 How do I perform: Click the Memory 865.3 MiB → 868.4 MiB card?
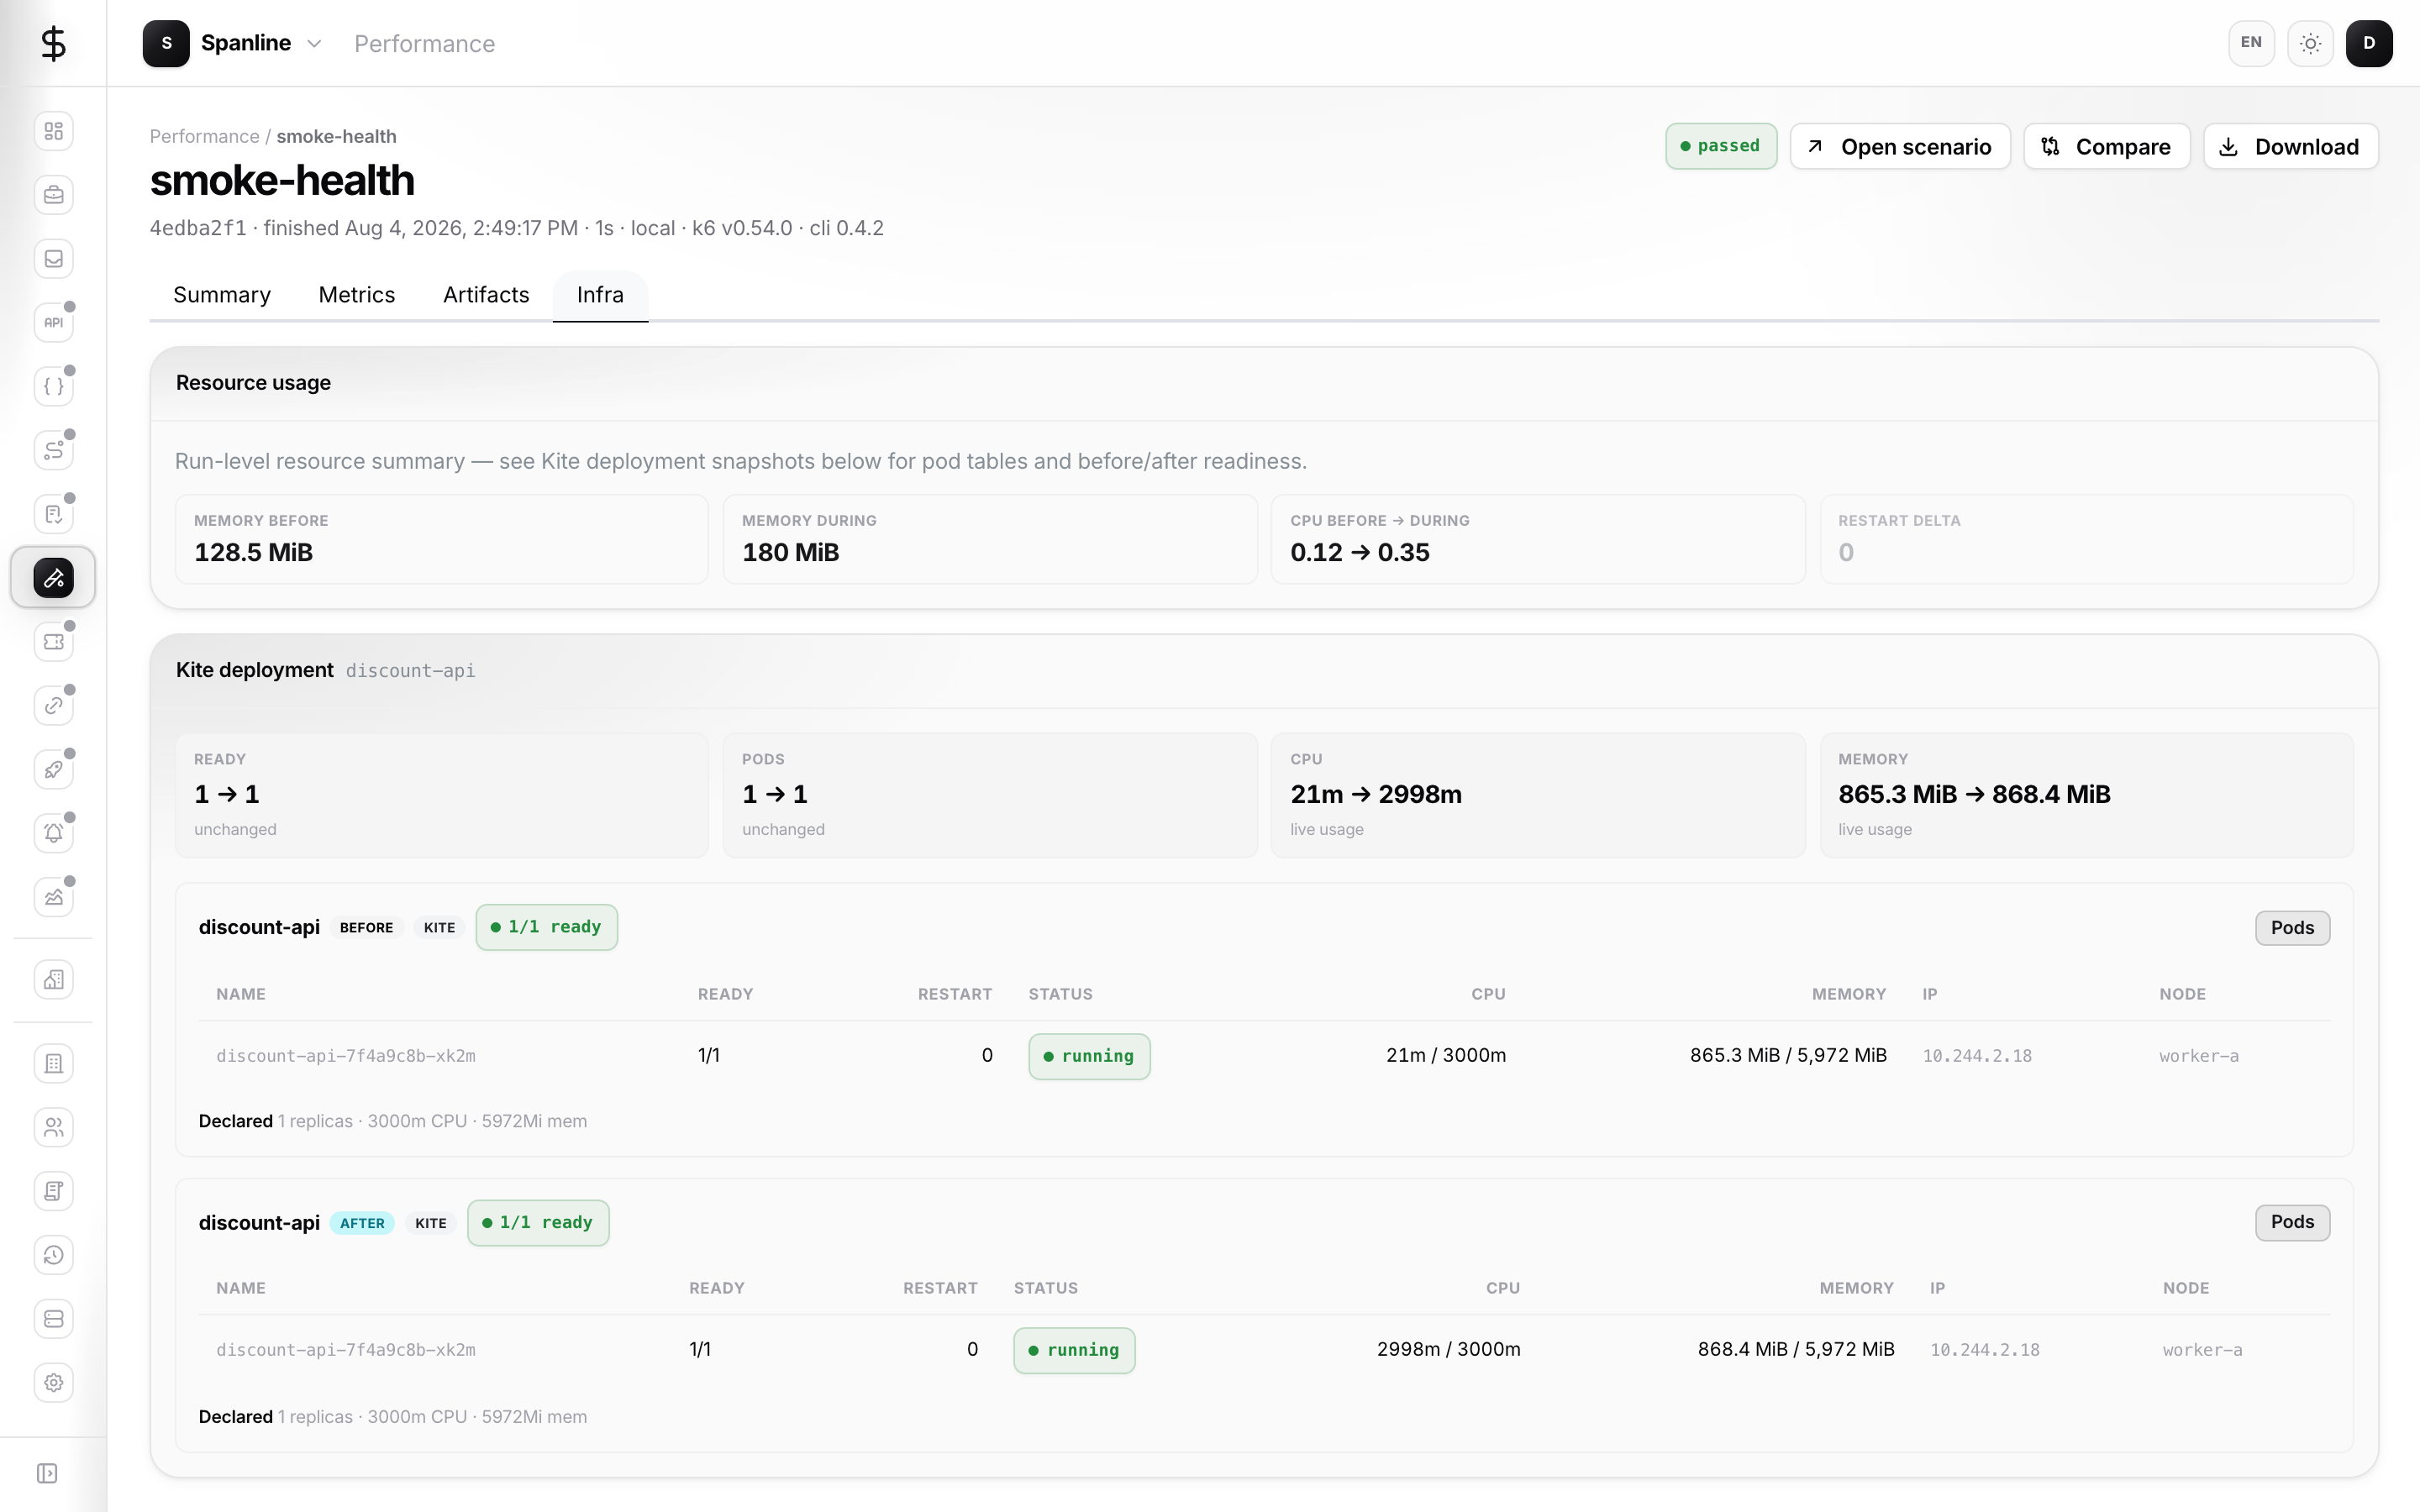point(2087,795)
